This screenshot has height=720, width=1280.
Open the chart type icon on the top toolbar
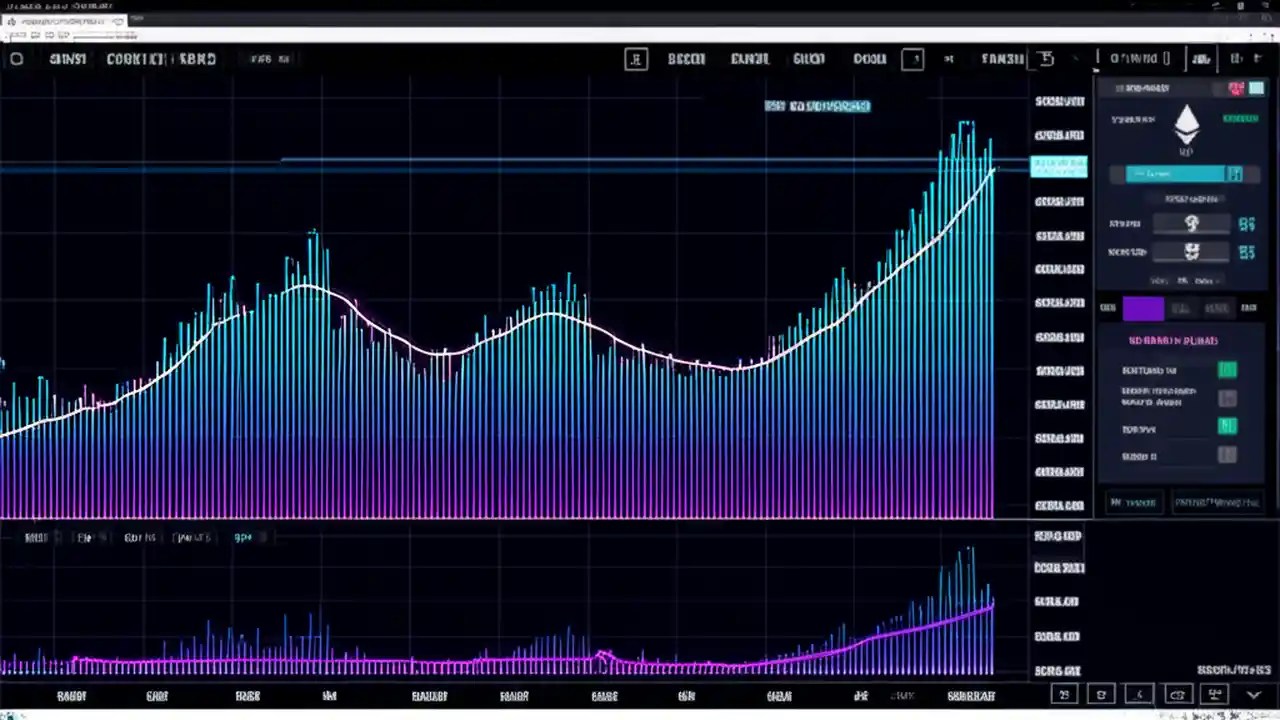point(913,59)
